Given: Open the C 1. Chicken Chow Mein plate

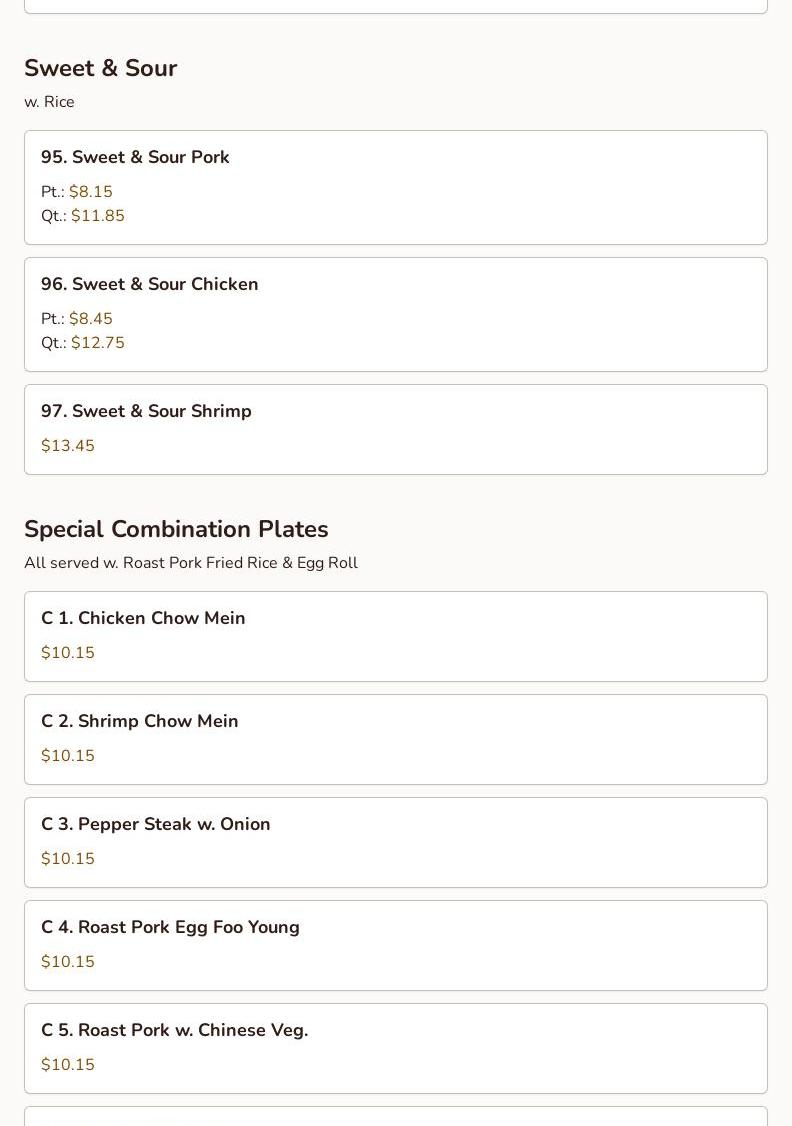Looking at the screenshot, I should click(x=396, y=636).
